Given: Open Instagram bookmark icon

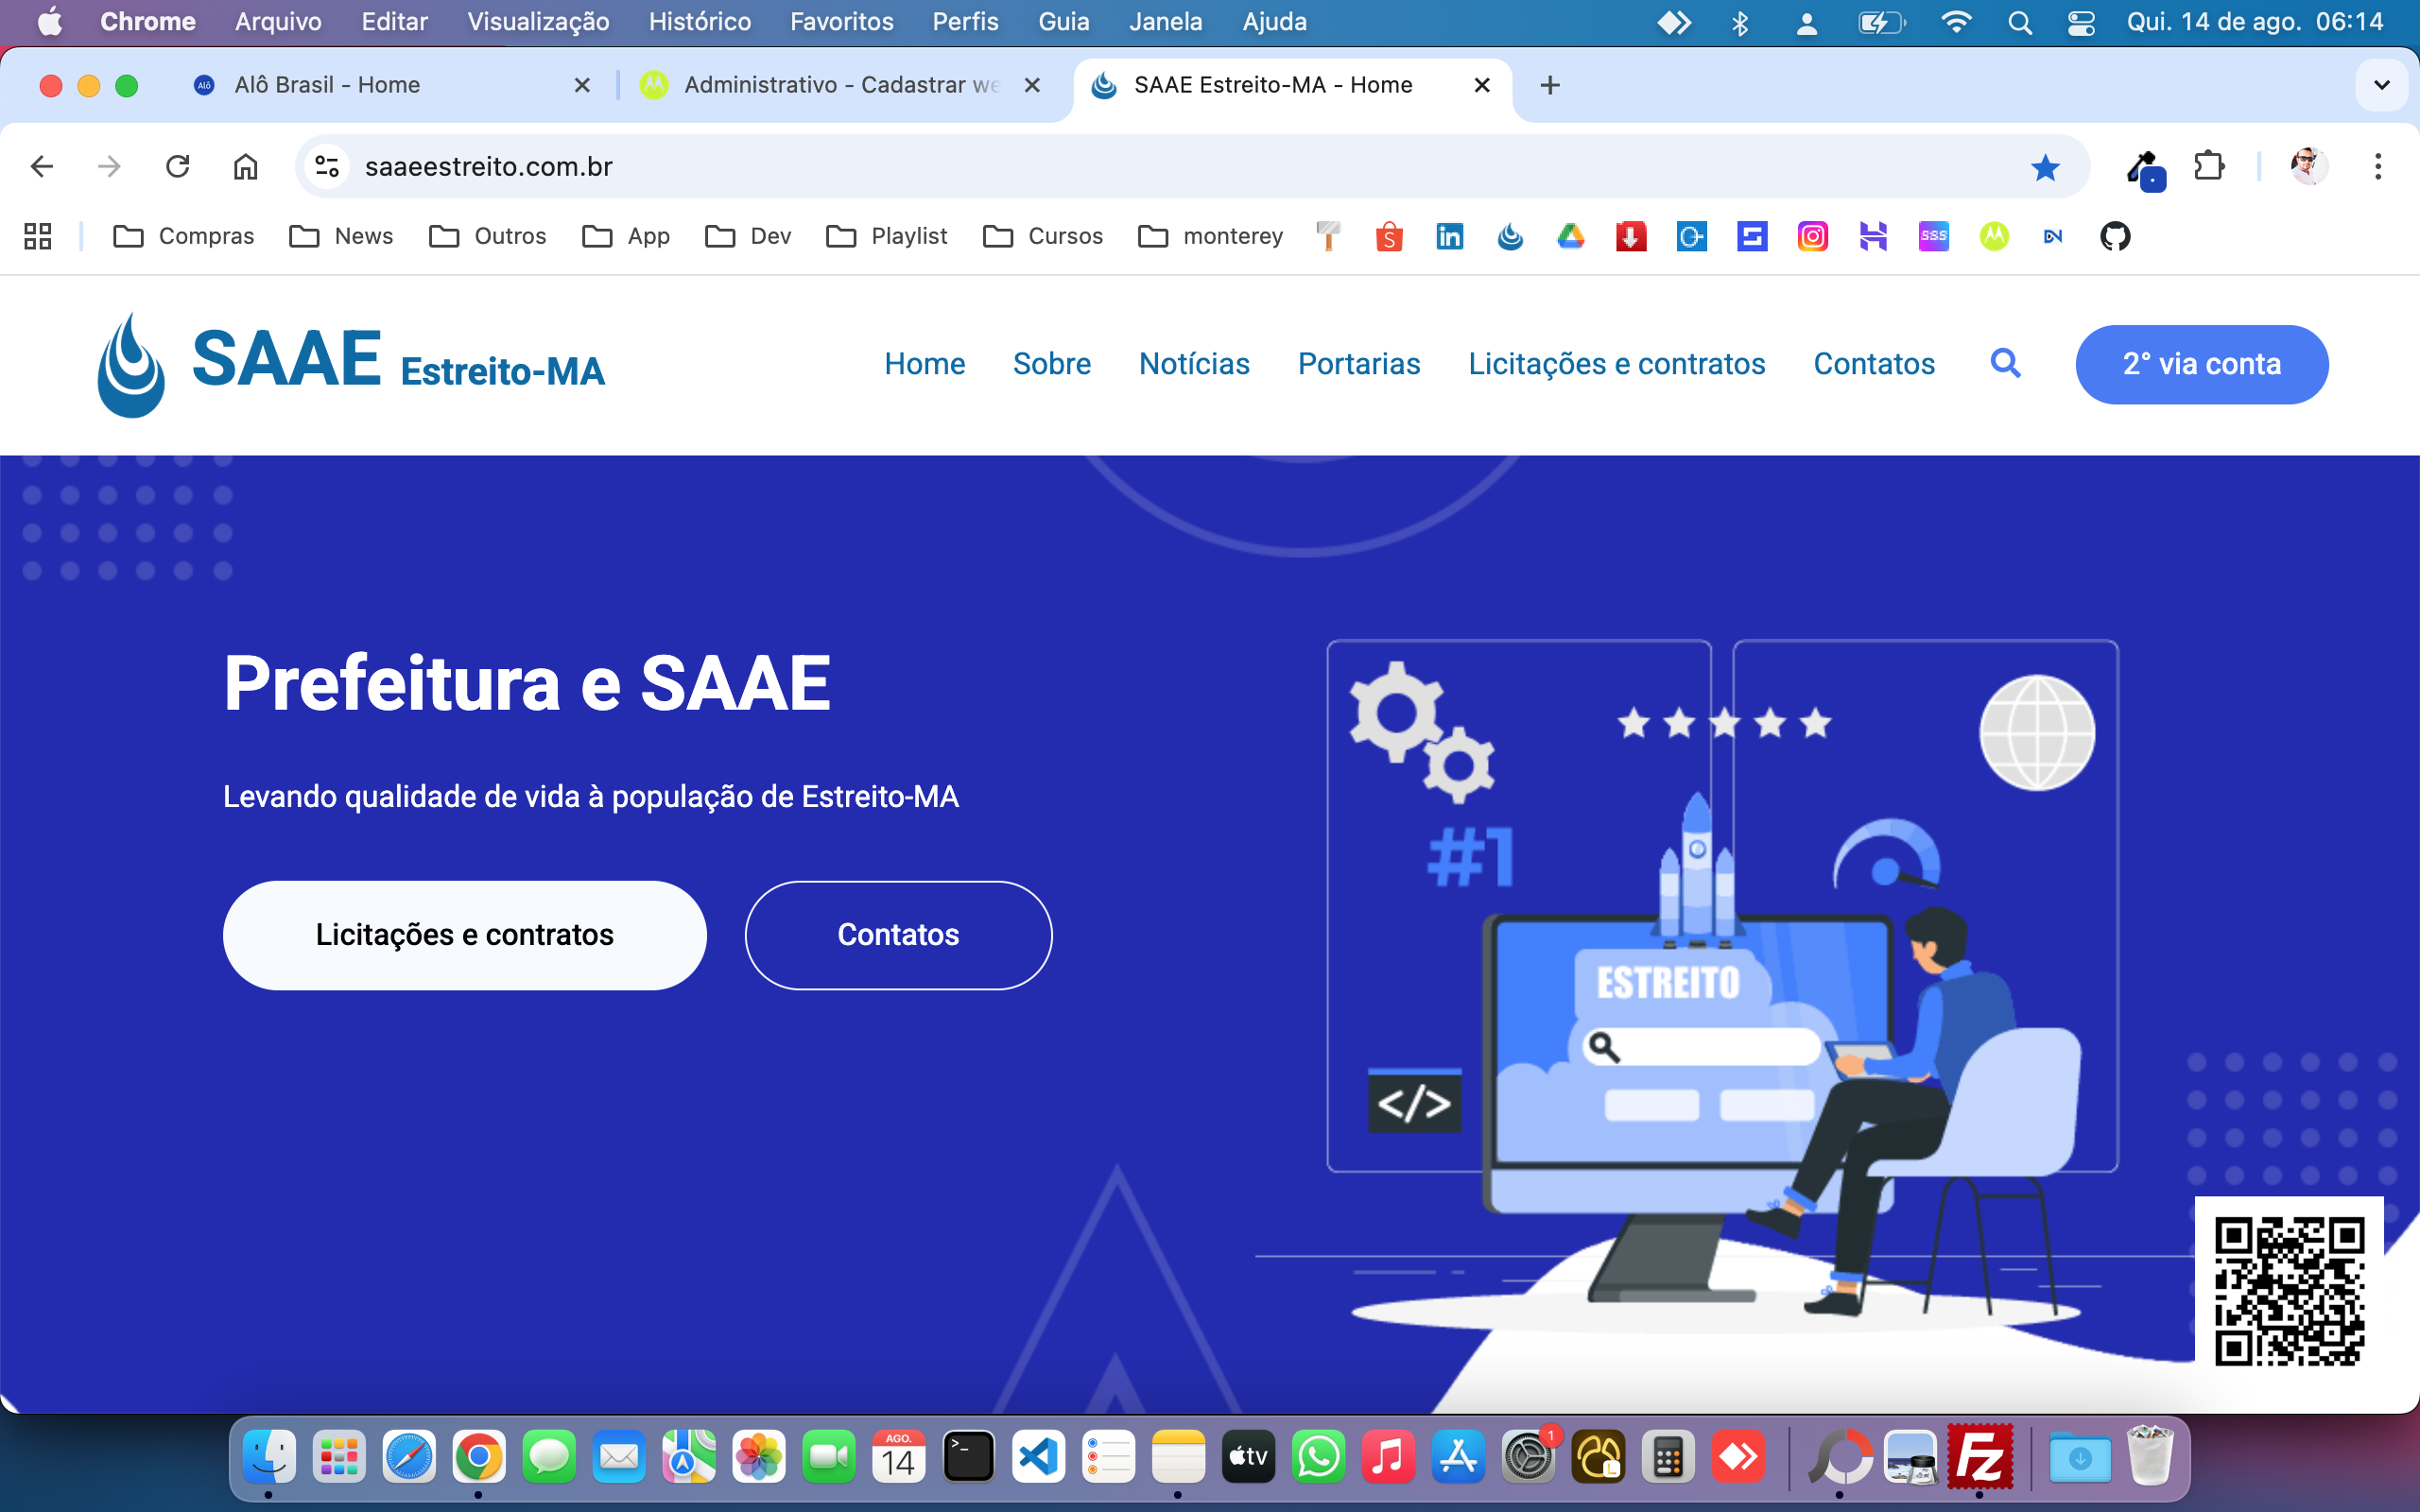Looking at the screenshot, I should [1812, 237].
